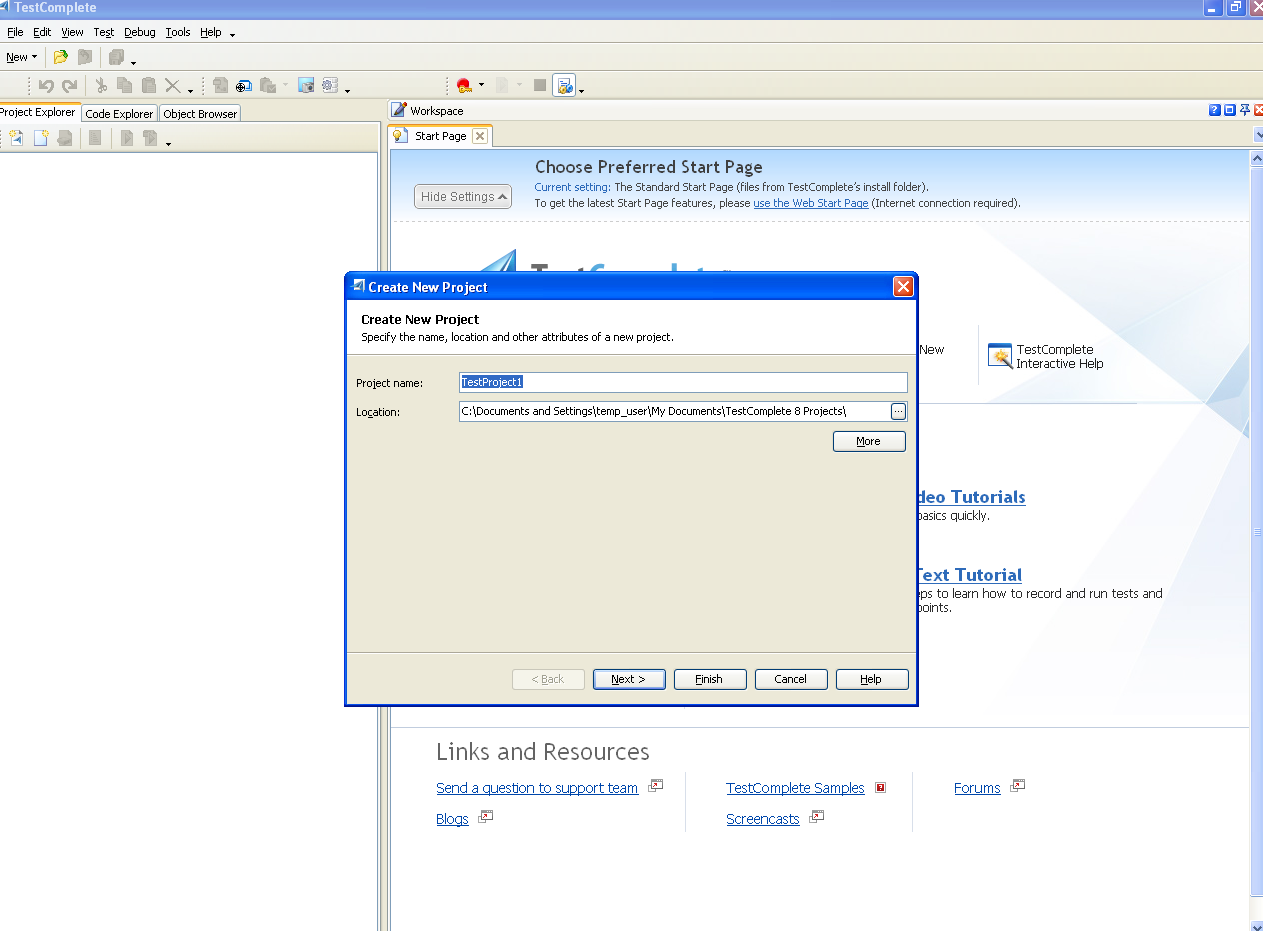Viewport: 1263px width, 931px height.
Task: Open the Tools menu
Action: tap(178, 32)
